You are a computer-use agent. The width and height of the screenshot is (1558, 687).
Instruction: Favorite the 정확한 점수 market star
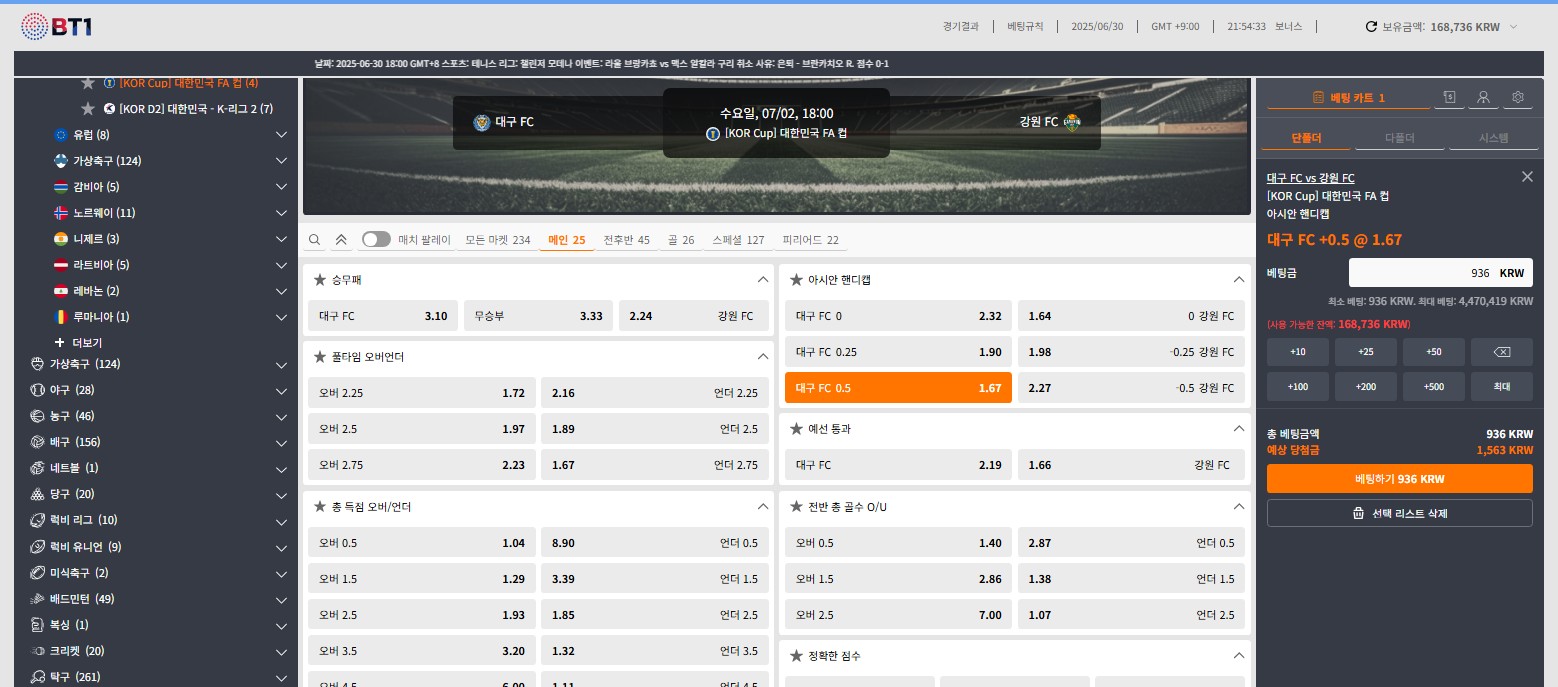point(797,656)
